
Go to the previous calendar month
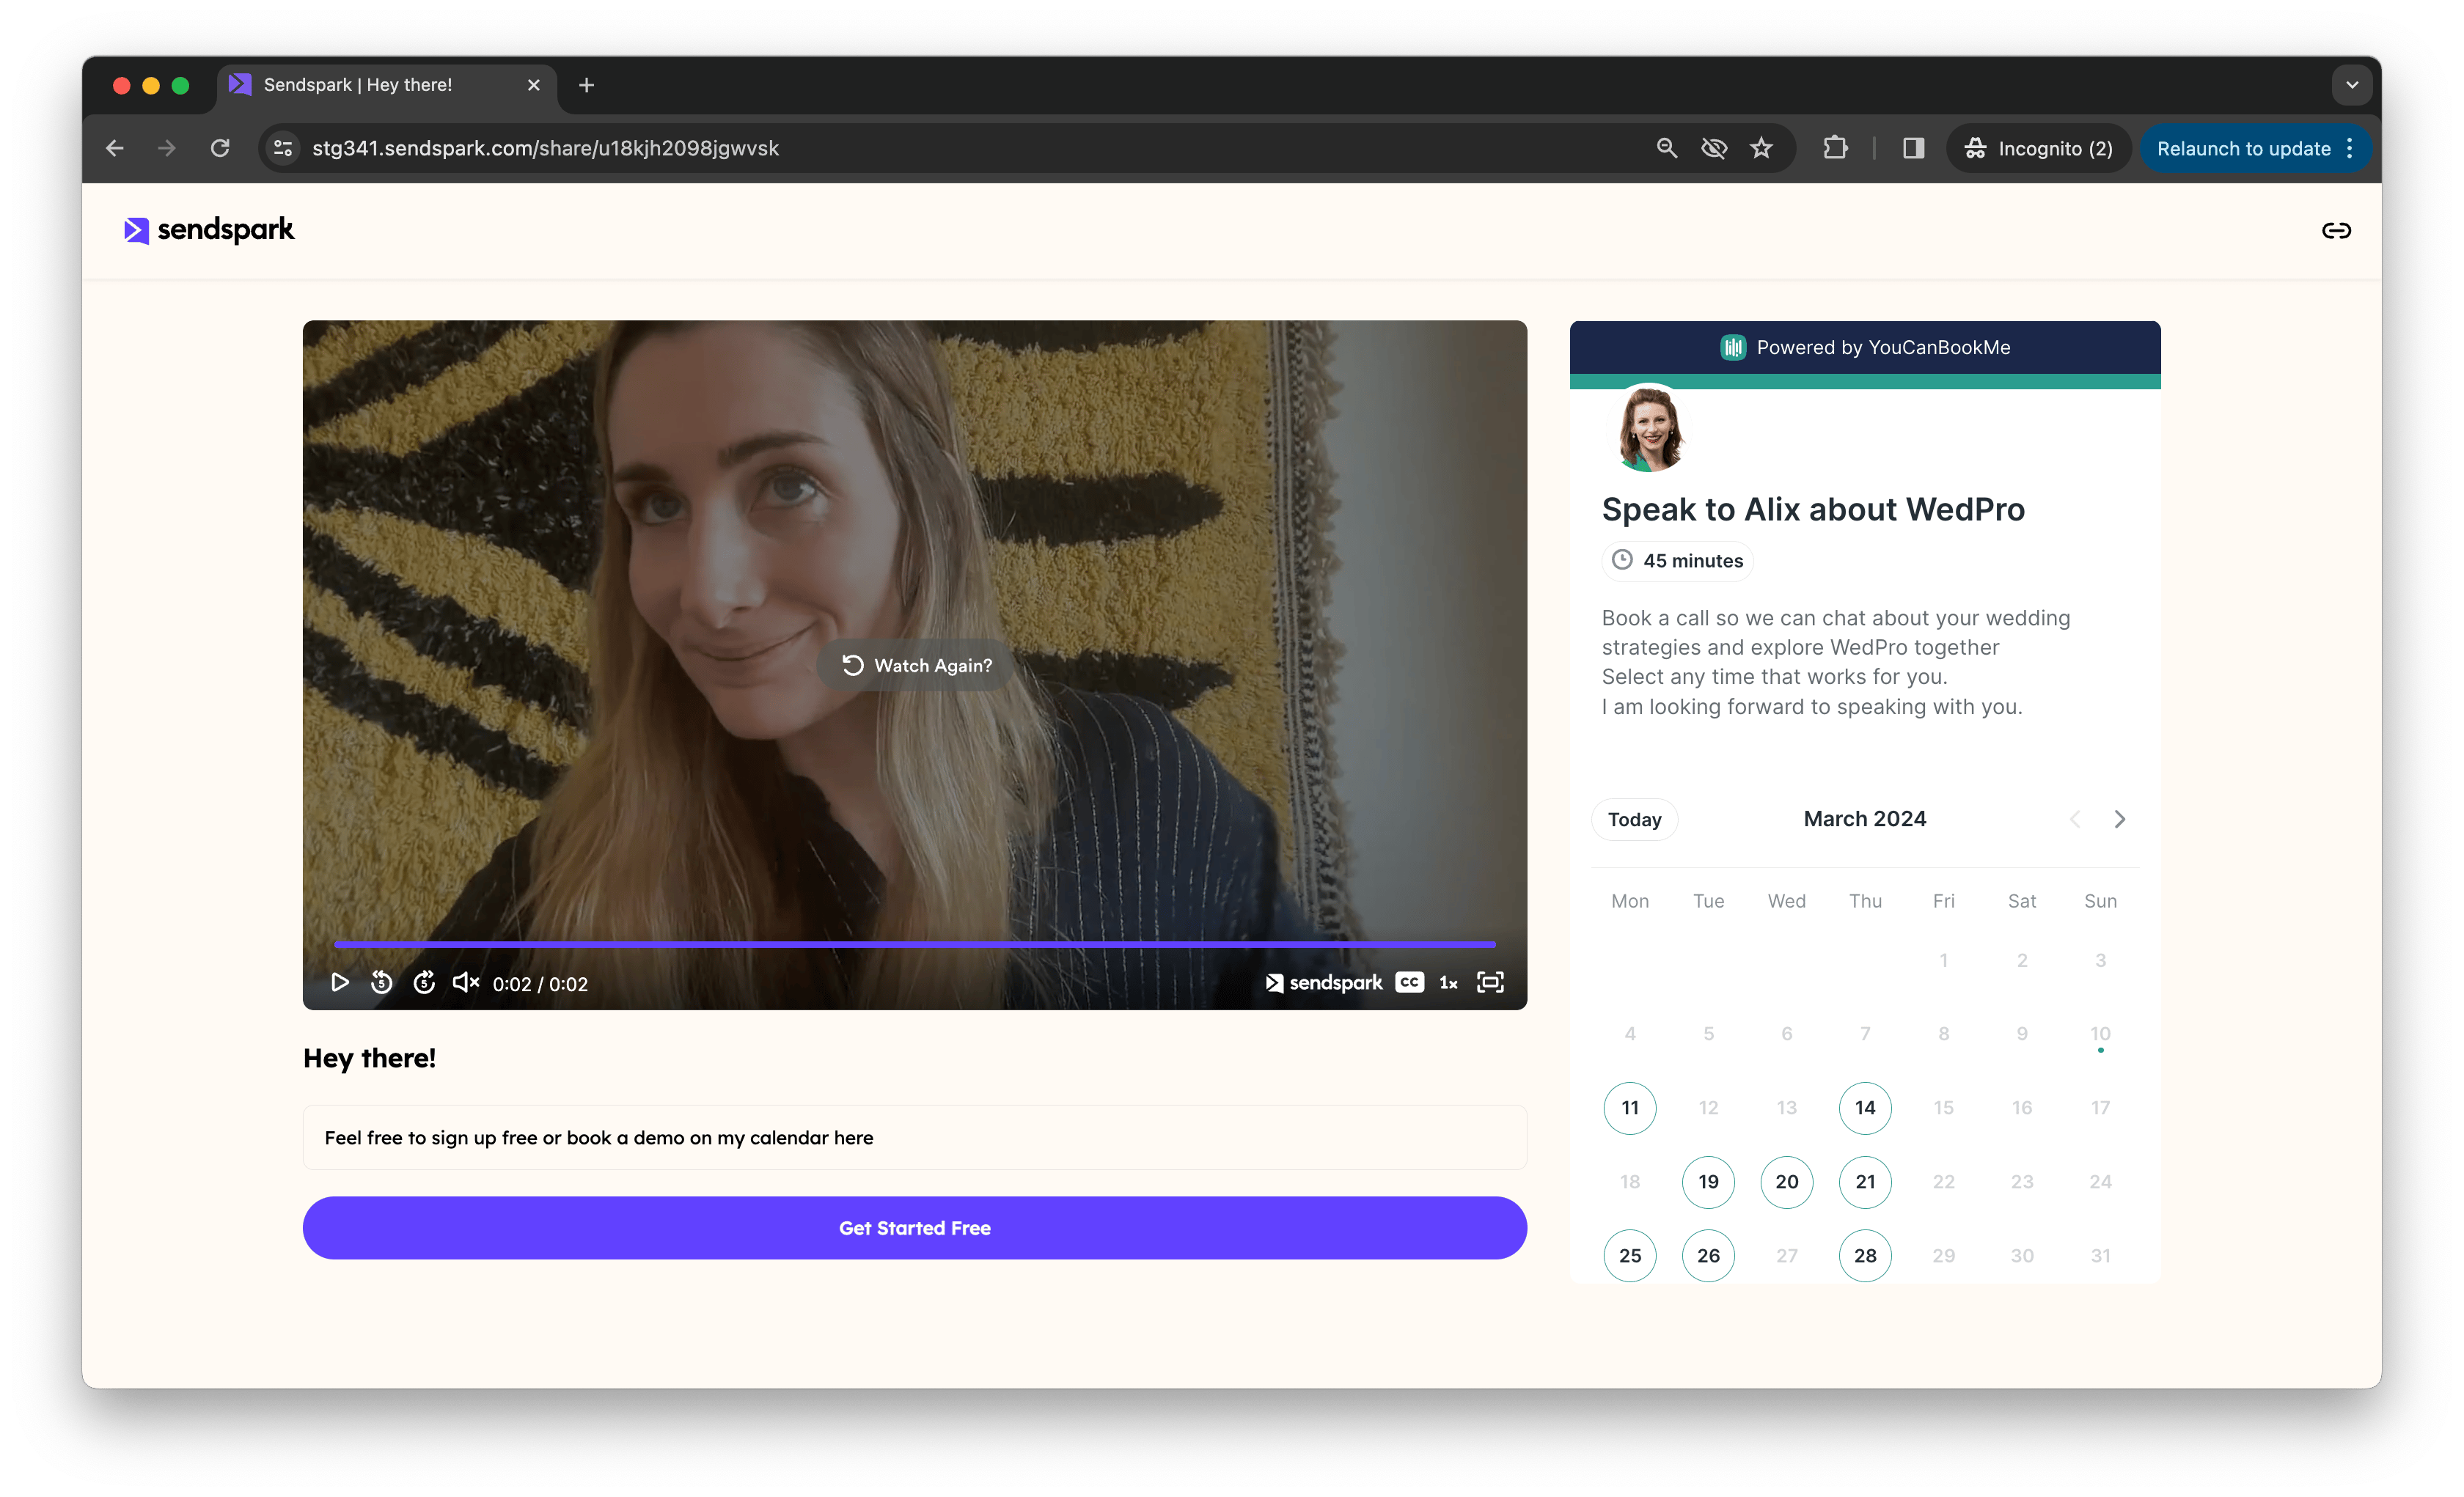(2075, 819)
